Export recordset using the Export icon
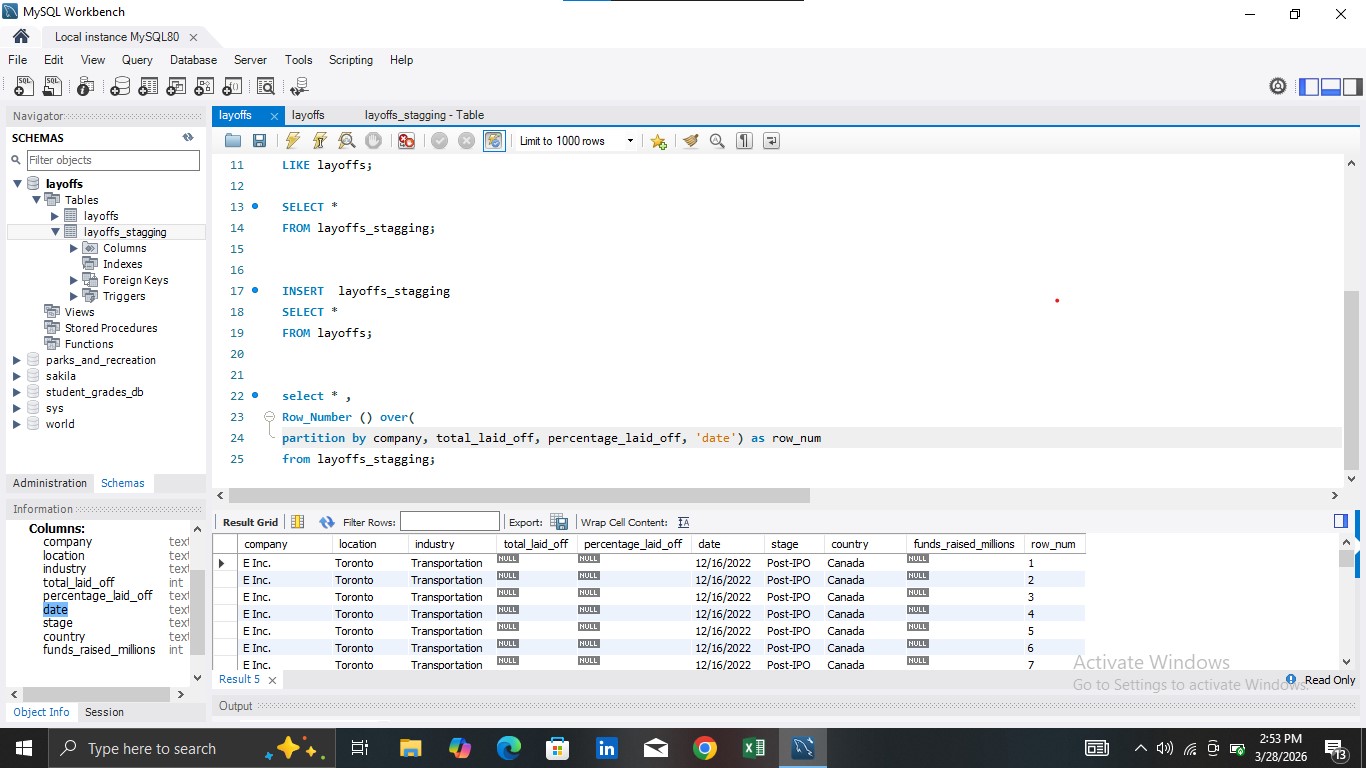1366x768 pixels. pos(559,522)
